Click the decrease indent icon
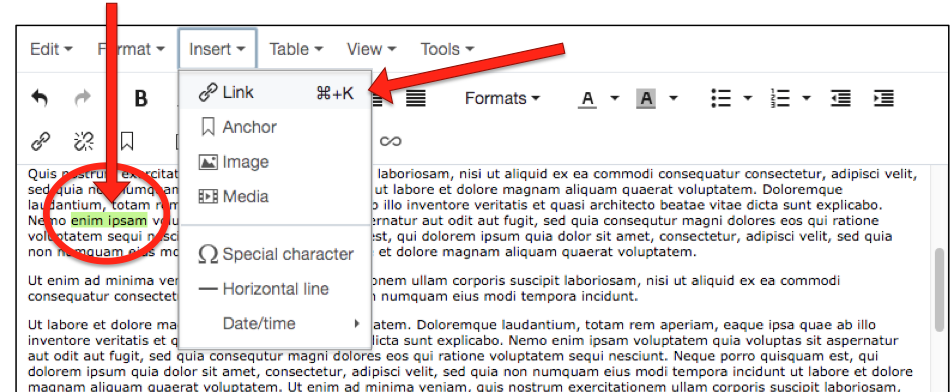 (x=841, y=98)
